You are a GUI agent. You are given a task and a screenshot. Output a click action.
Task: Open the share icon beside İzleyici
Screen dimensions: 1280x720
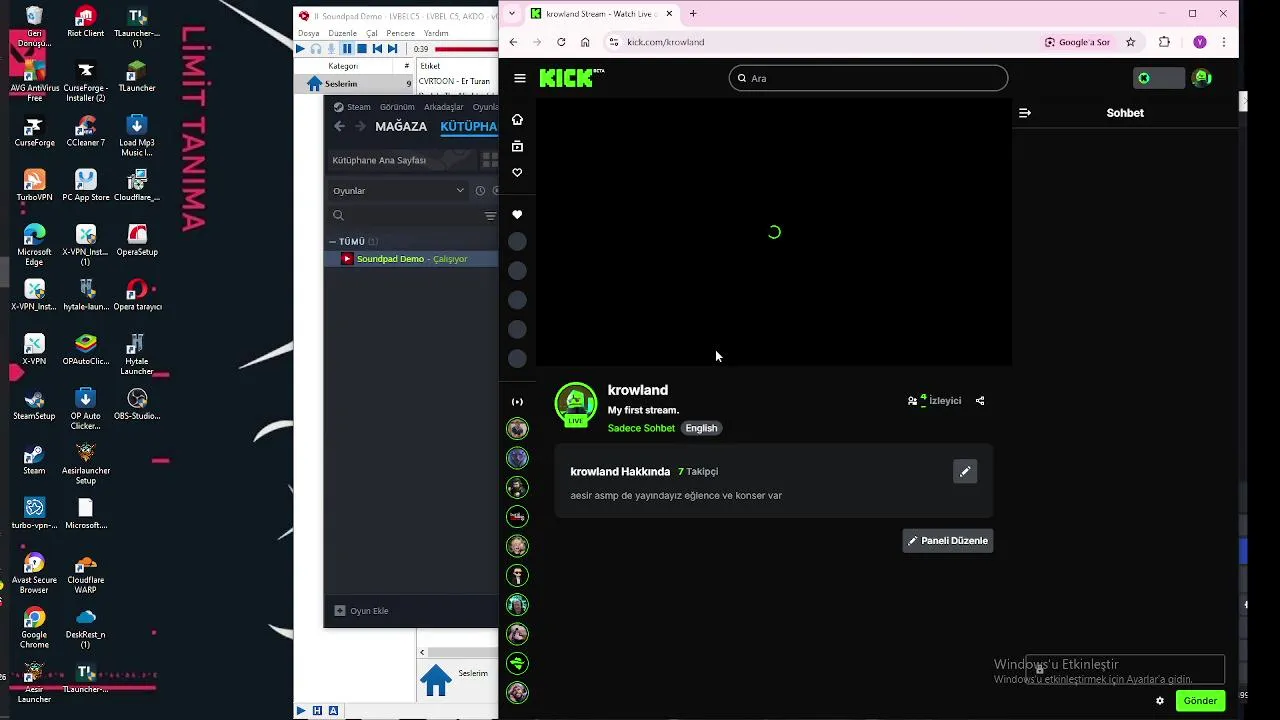980,401
